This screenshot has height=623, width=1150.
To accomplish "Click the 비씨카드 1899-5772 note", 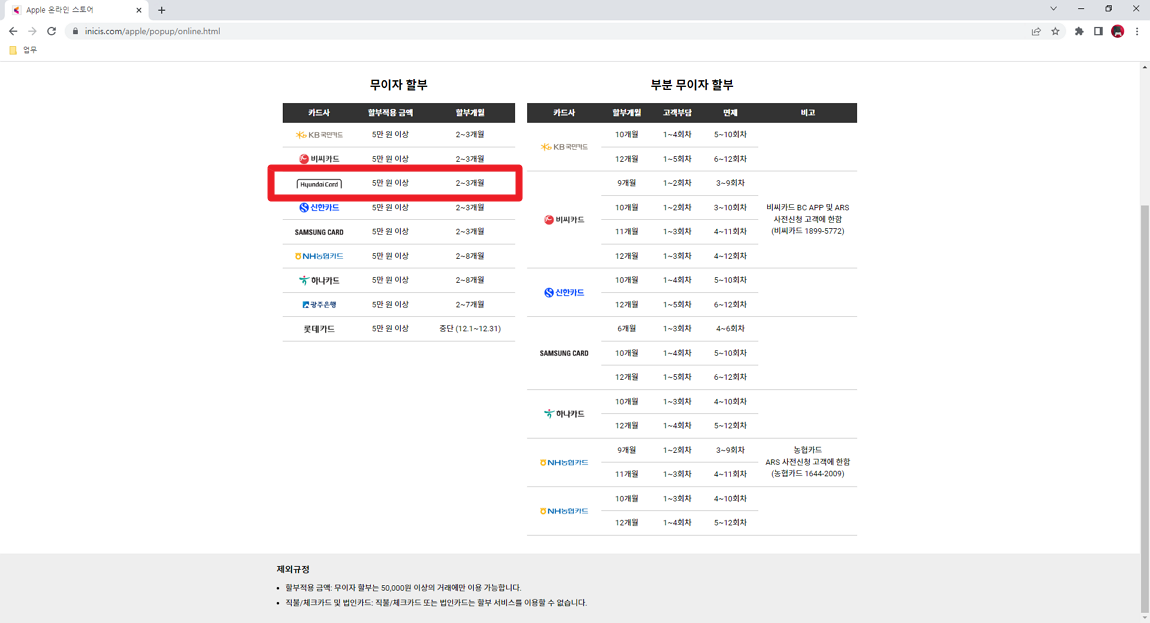I will [807, 231].
